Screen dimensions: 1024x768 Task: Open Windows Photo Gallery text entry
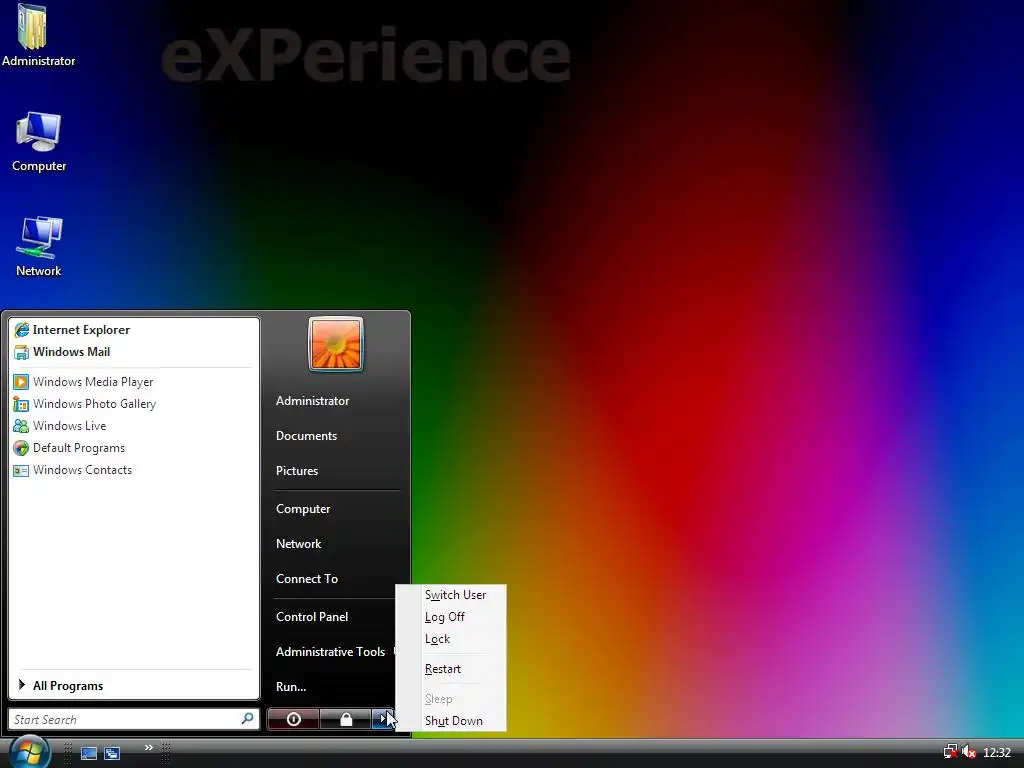pos(94,404)
